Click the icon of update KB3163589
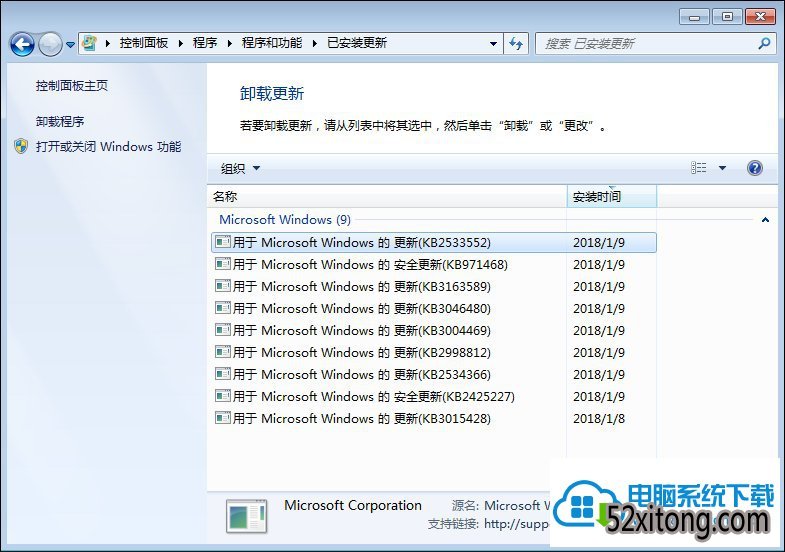The image size is (785, 552). (x=223, y=286)
